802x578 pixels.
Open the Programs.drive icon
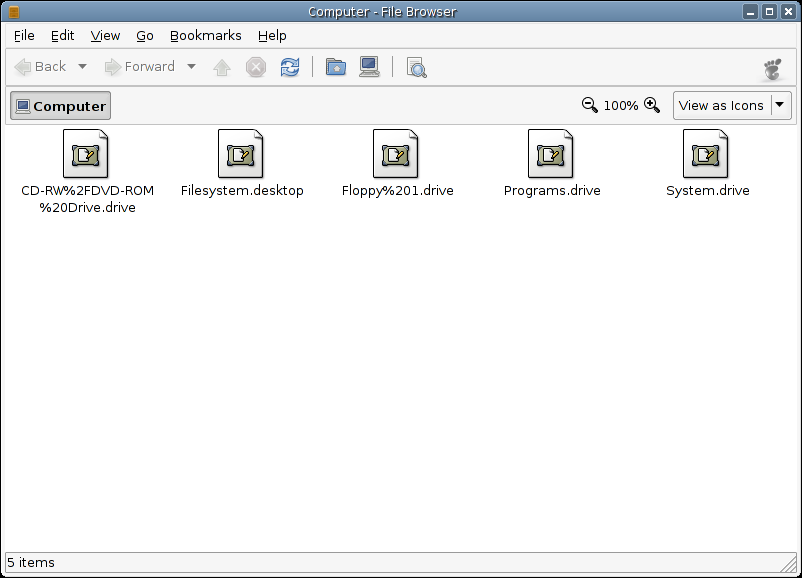click(552, 155)
